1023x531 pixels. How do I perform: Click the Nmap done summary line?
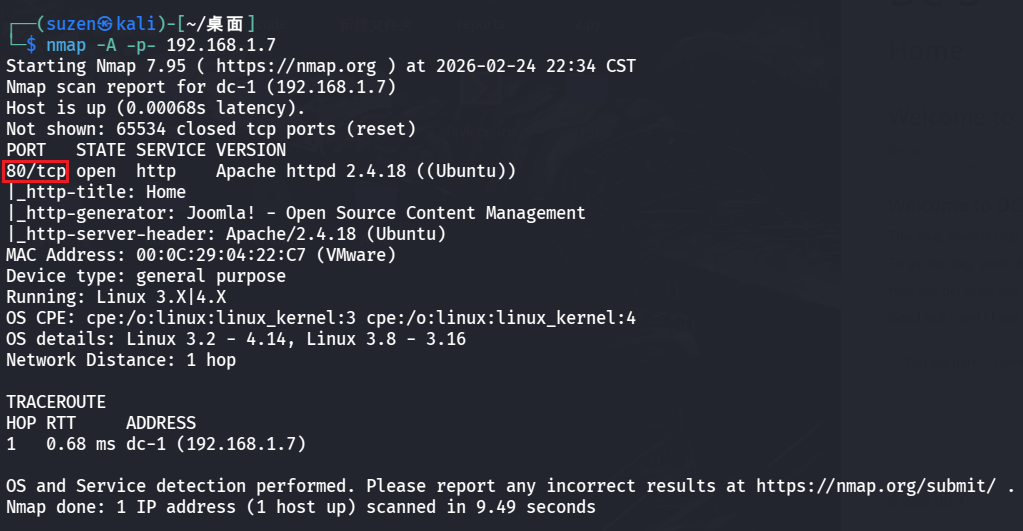(x=300, y=508)
